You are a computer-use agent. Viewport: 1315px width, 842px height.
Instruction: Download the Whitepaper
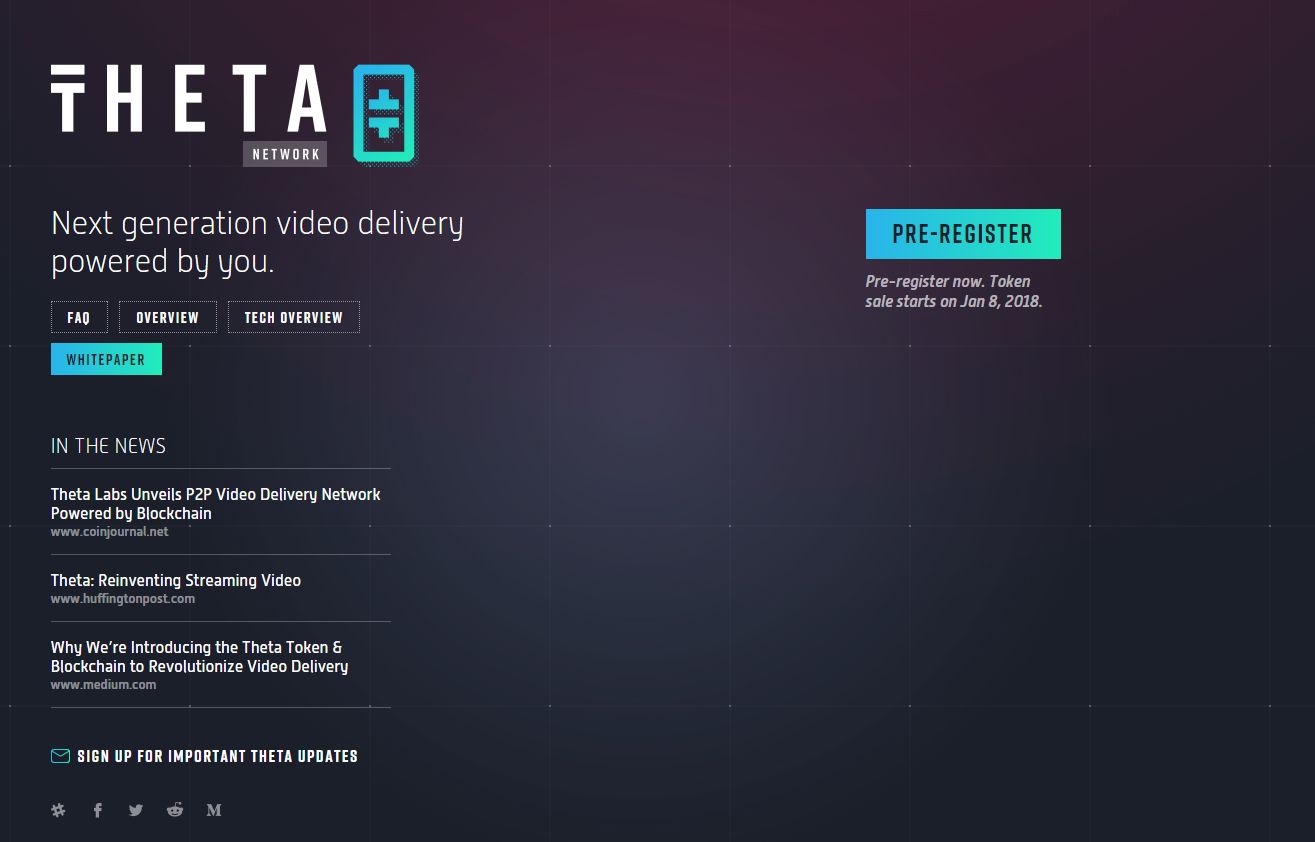pos(106,359)
